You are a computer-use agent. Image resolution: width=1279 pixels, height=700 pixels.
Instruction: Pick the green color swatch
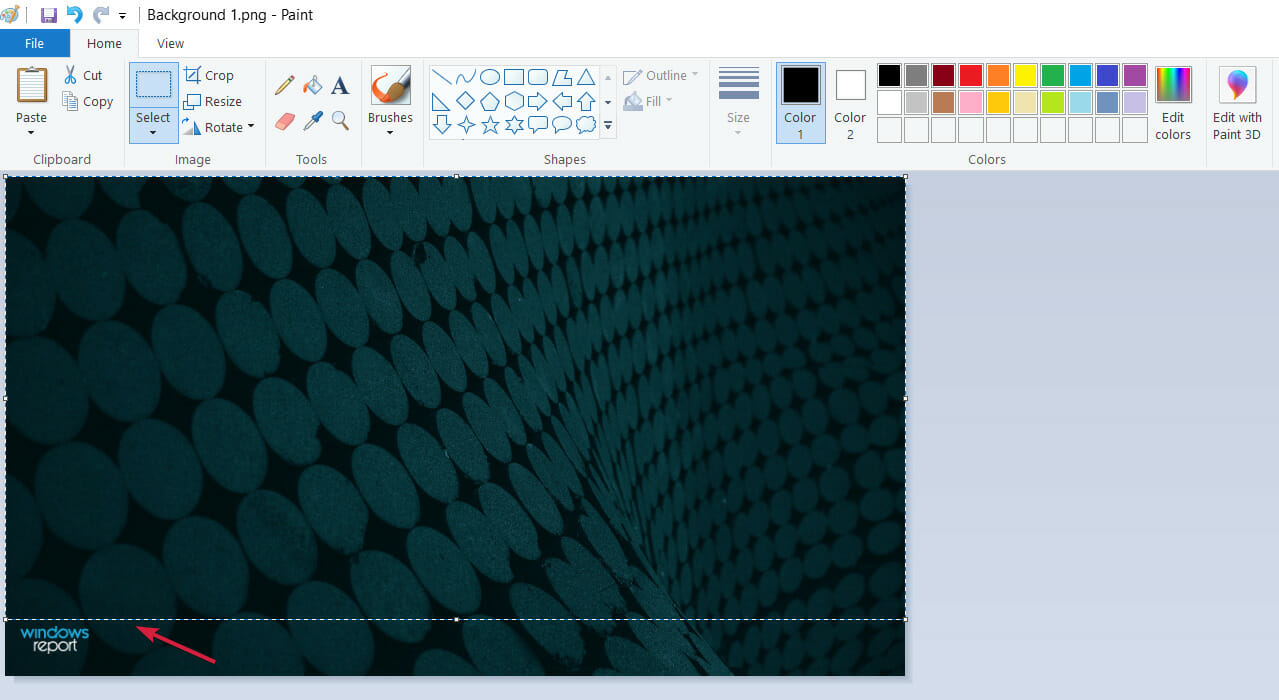pyautogui.click(x=1052, y=75)
